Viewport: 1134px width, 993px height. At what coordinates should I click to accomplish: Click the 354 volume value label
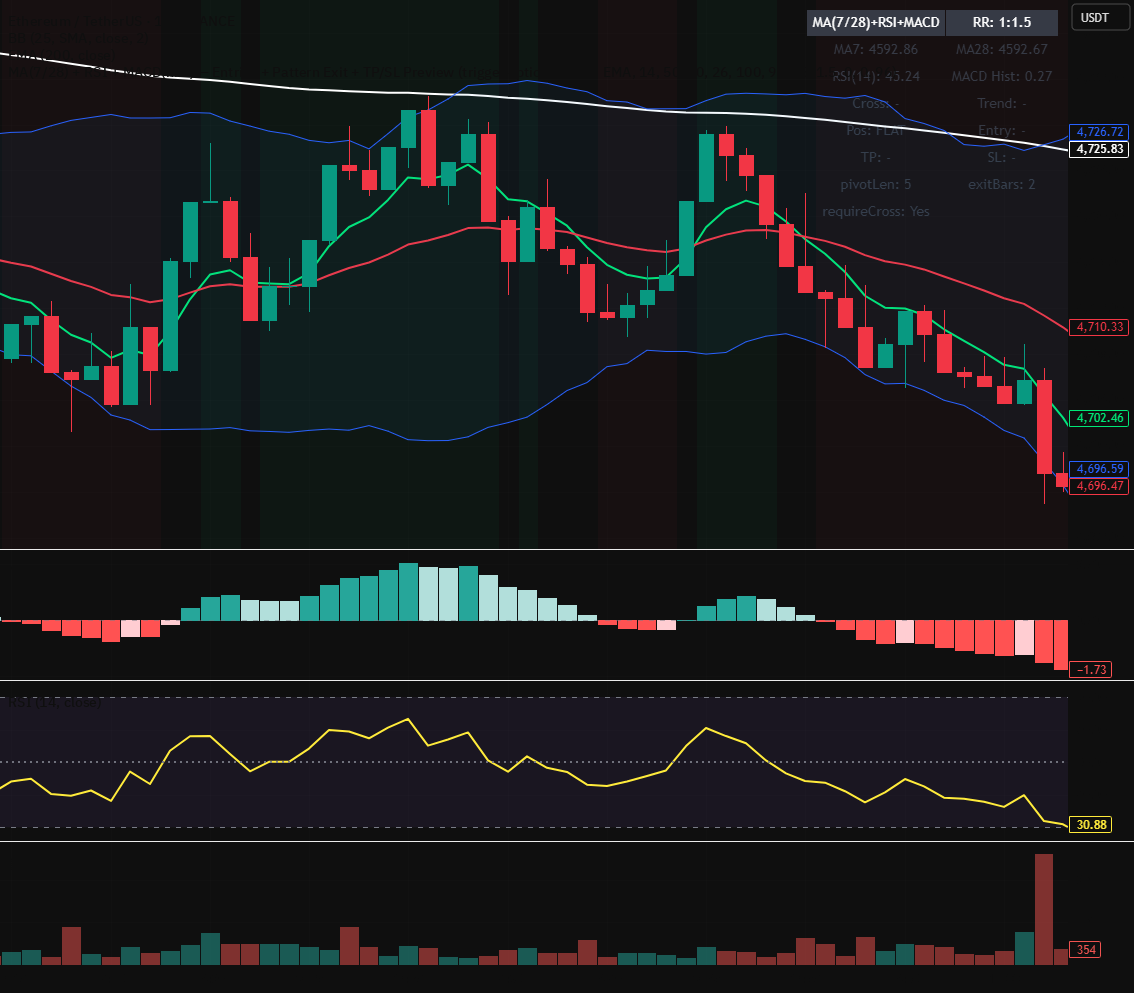coord(1085,950)
